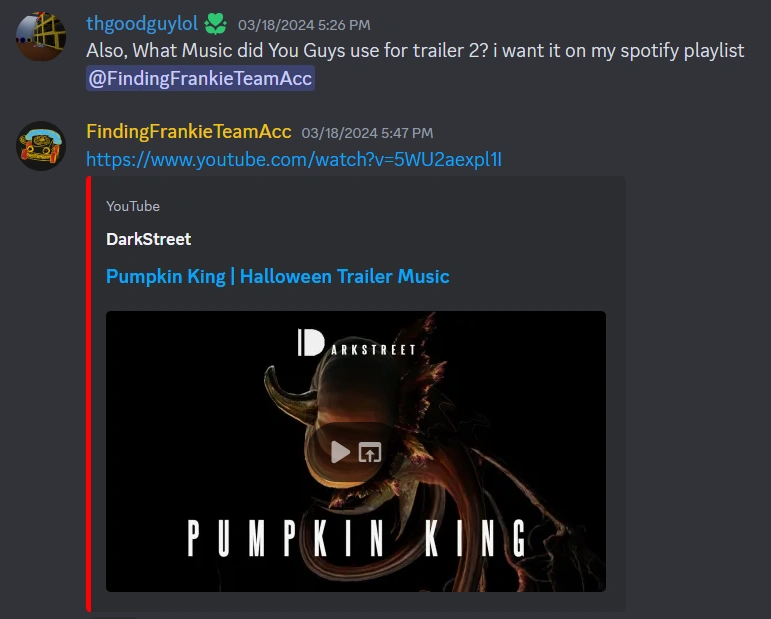Open the youtube.com watch URL link
771x619 pixels.
pos(294,159)
